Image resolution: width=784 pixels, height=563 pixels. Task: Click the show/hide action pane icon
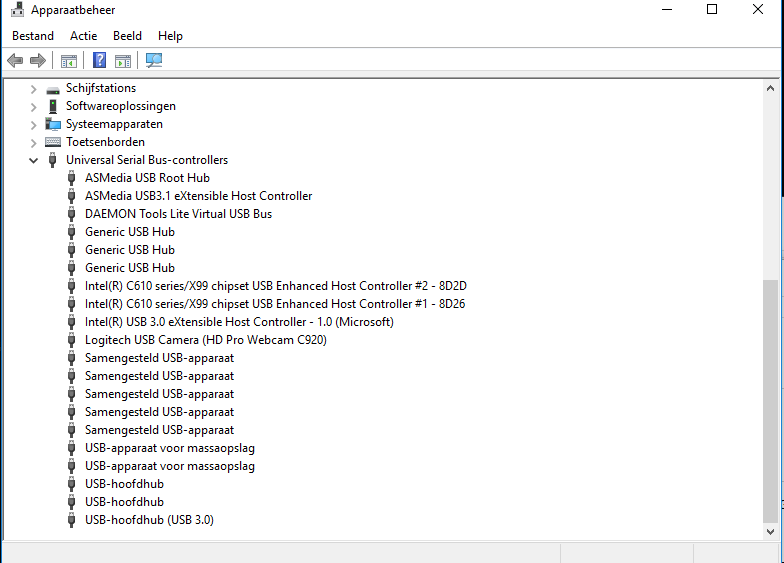coord(123,61)
